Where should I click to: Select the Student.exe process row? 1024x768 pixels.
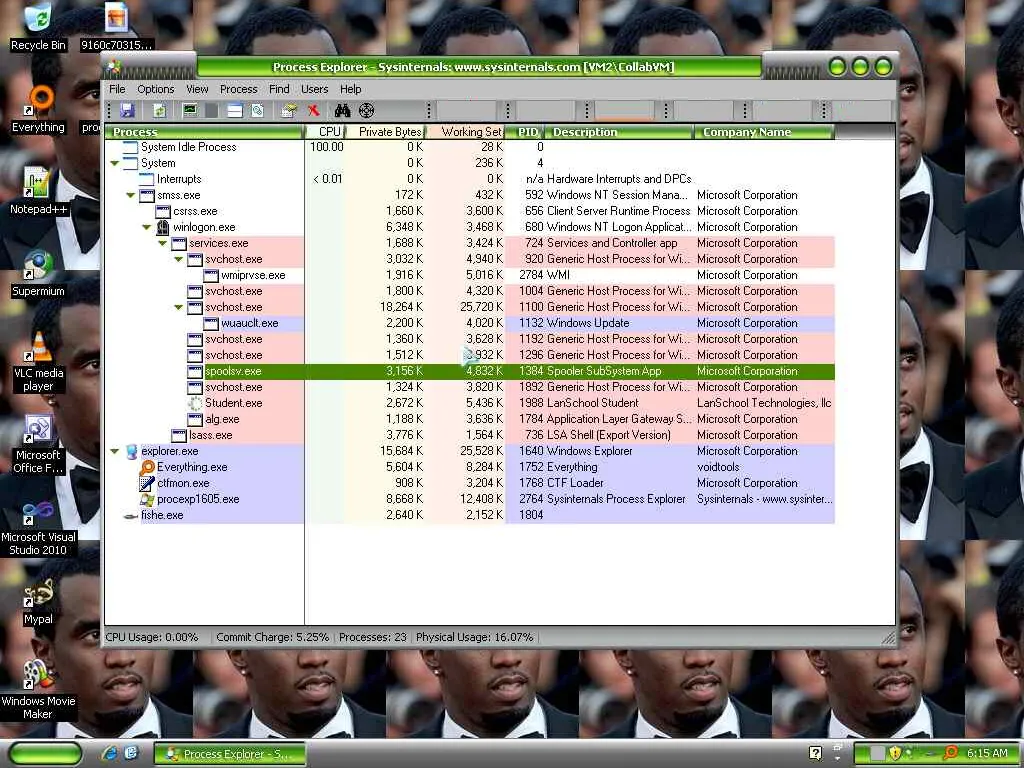tap(470, 403)
